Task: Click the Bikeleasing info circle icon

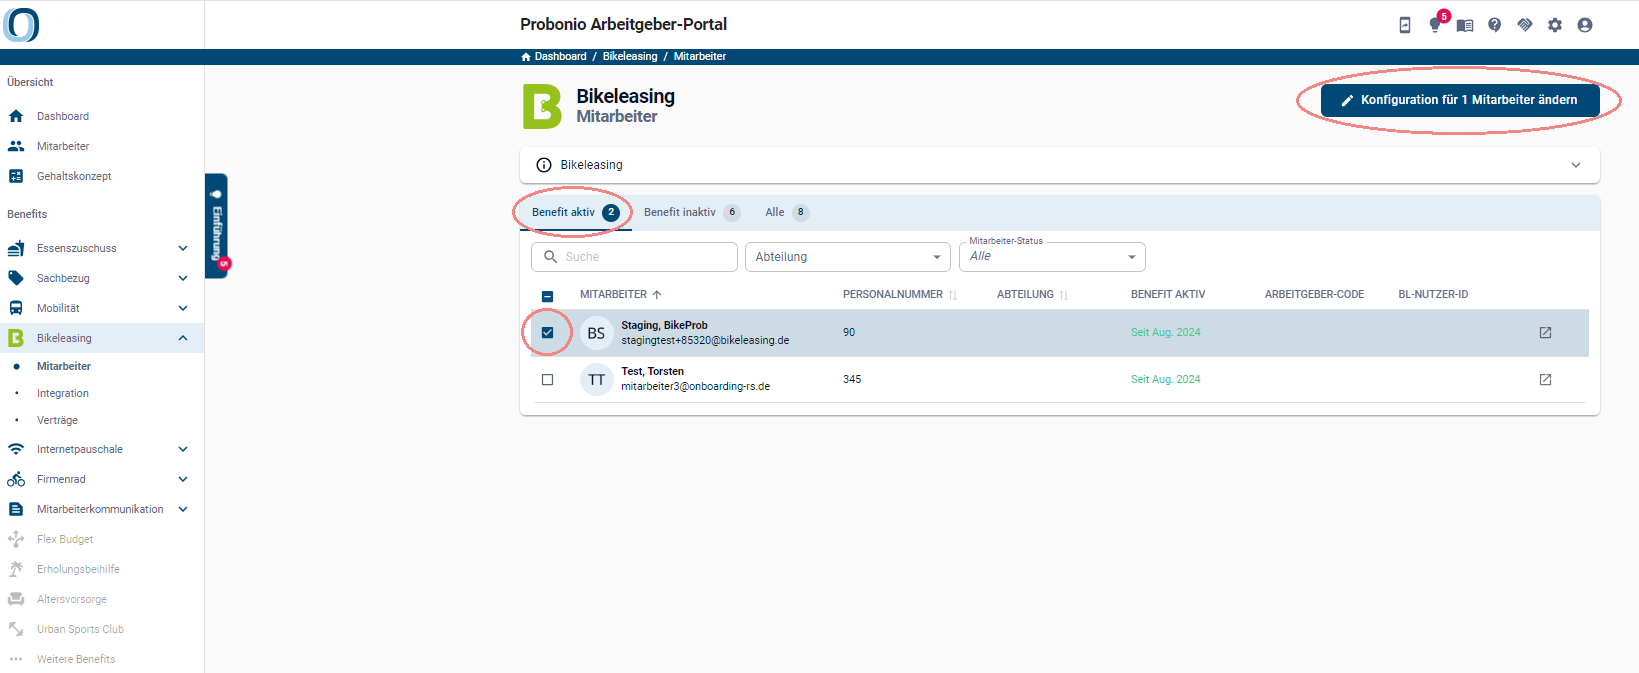Action: click(x=544, y=165)
